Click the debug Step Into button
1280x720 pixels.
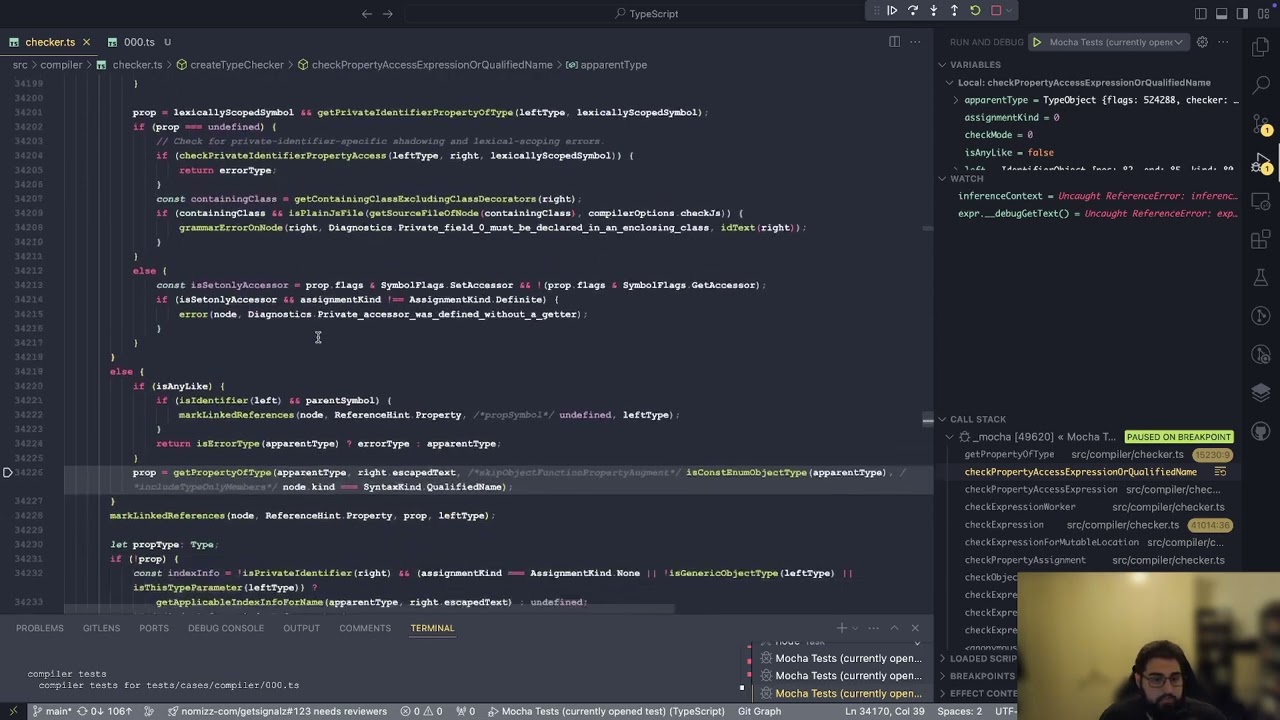[934, 11]
